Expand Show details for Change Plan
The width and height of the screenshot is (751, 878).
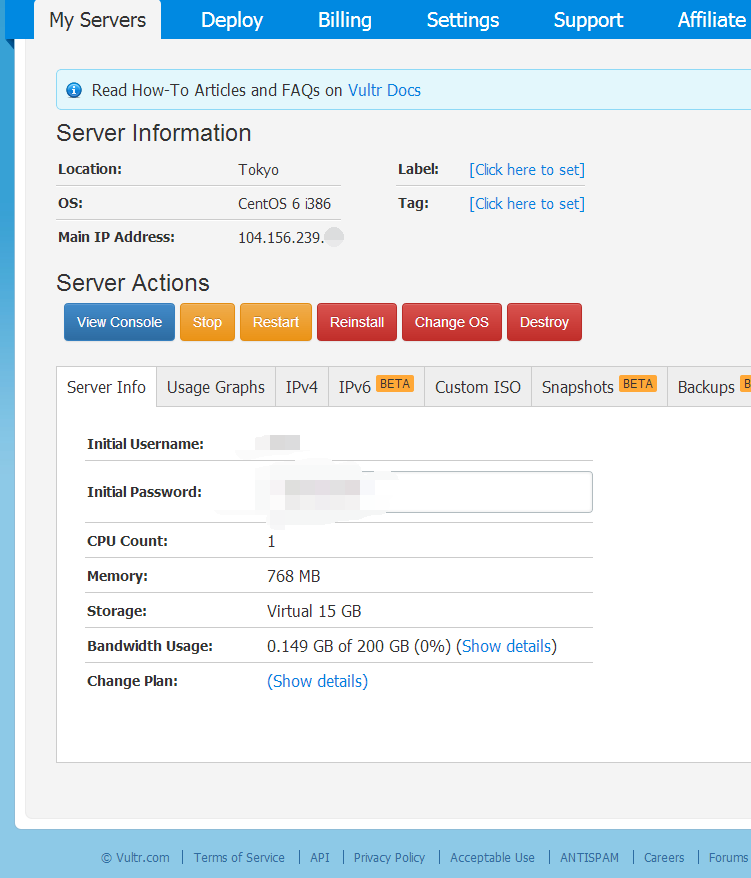click(x=318, y=681)
